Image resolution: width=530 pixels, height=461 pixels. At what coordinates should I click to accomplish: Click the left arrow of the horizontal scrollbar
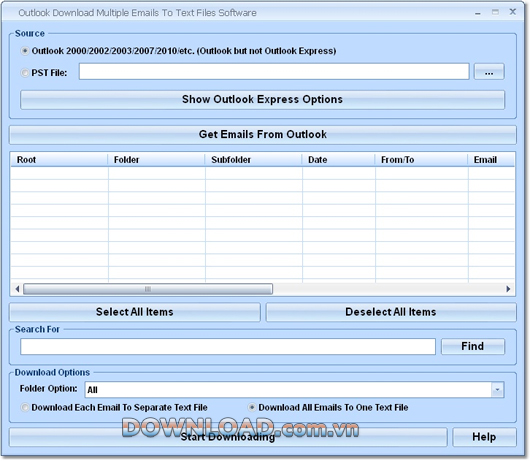[17, 289]
